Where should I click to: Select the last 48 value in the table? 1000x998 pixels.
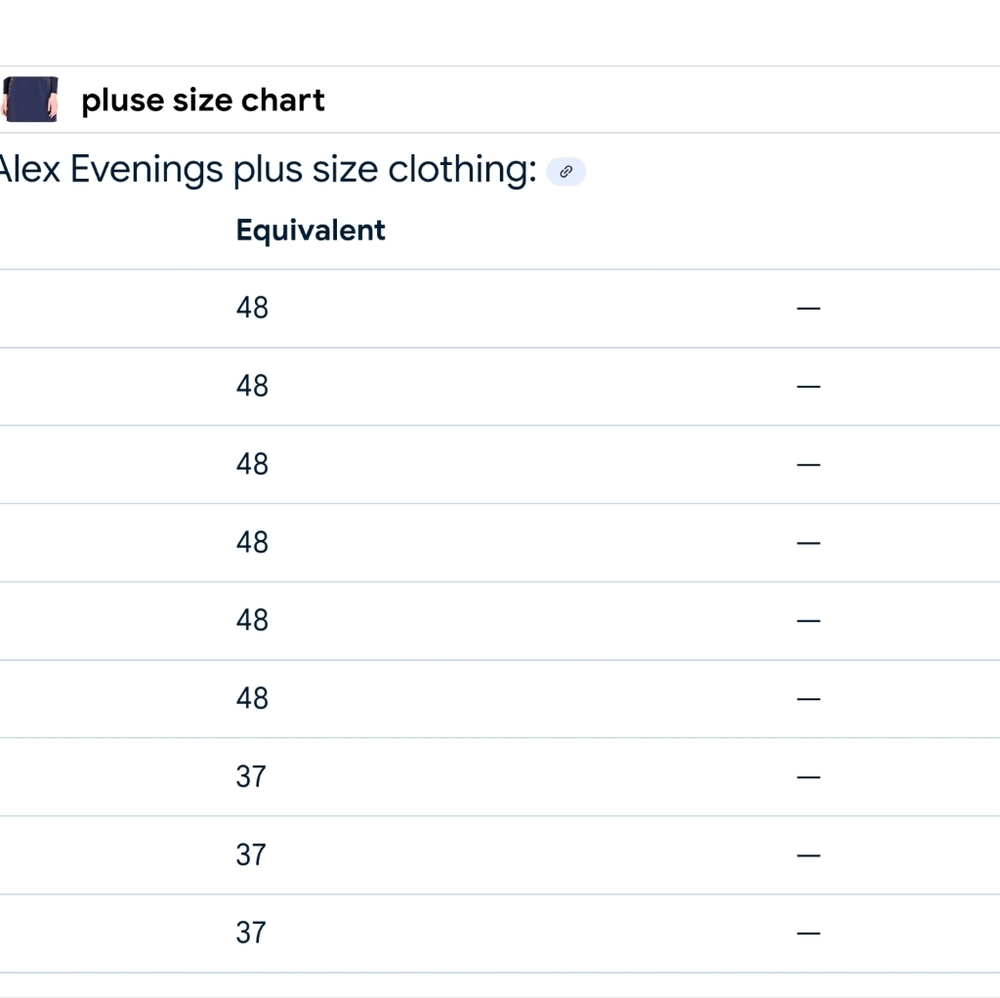(252, 699)
